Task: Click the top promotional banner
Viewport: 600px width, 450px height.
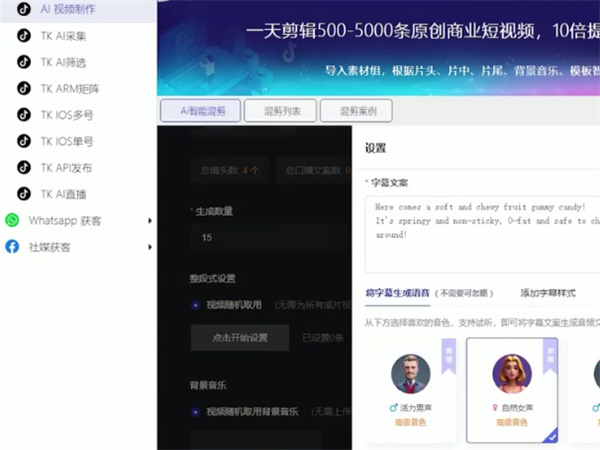Action: pos(378,47)
